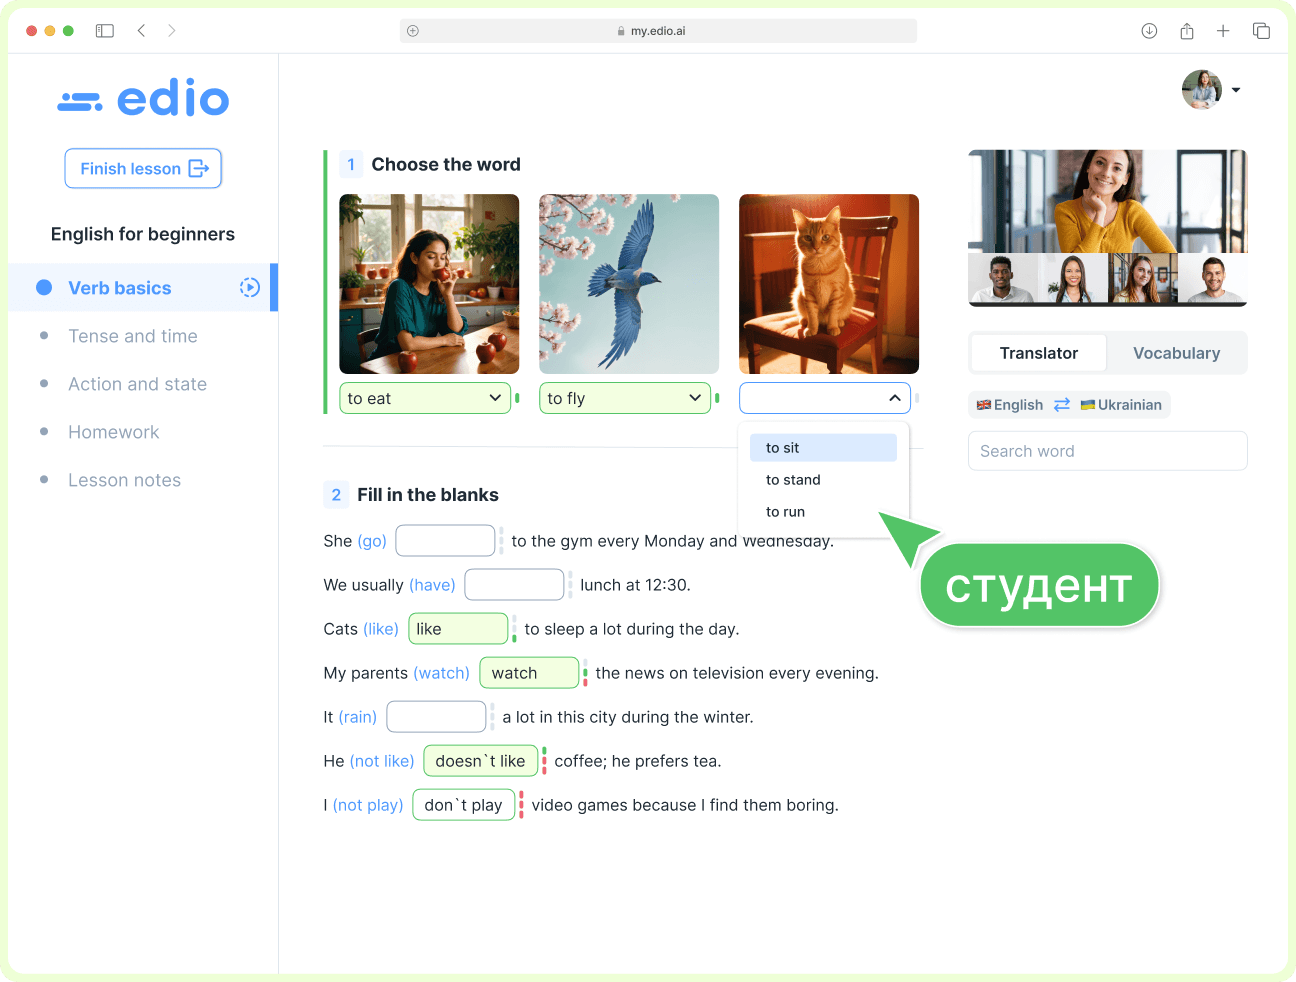Screen dimensions: 1296x982
Task: Select the "Homework" lesson bullet
Action: click(42, 432)
